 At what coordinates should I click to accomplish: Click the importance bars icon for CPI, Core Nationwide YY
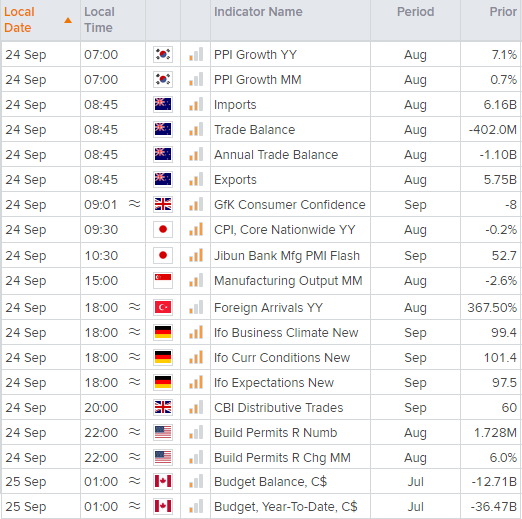(x=196, y=229)
